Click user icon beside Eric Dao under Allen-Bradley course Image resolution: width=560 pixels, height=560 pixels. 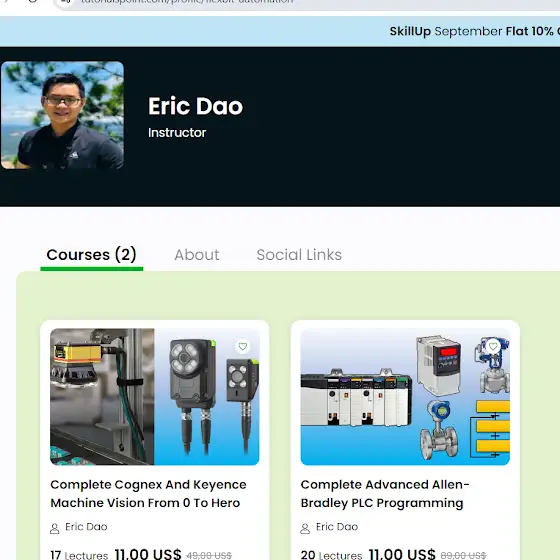point(305,528)
